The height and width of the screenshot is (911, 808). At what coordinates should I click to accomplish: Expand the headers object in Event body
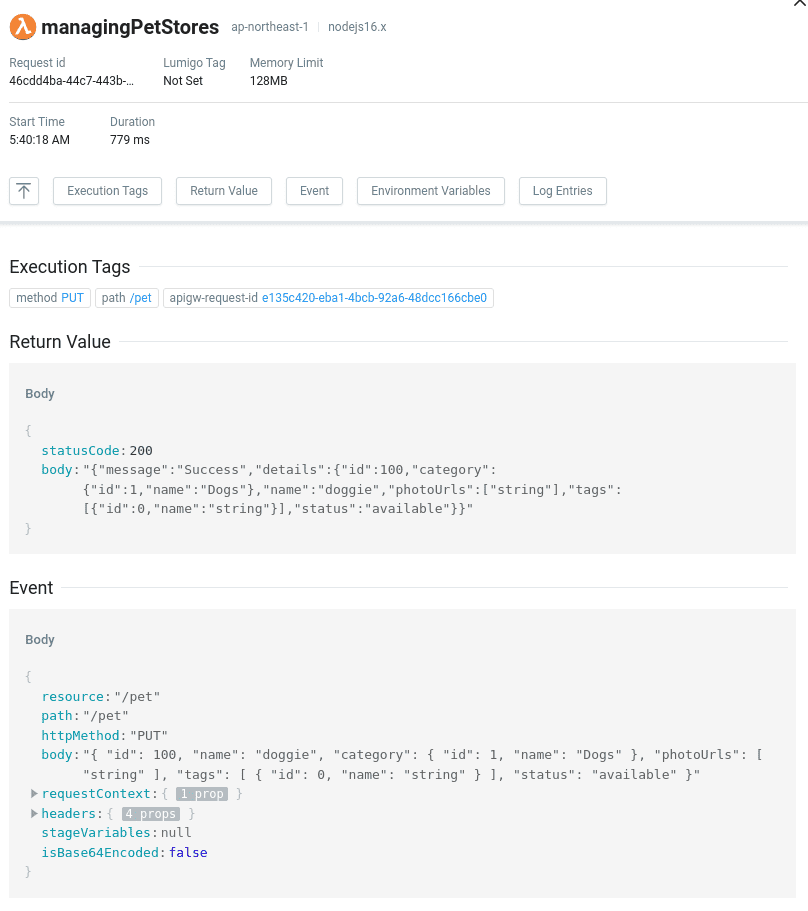click(34, 813)
